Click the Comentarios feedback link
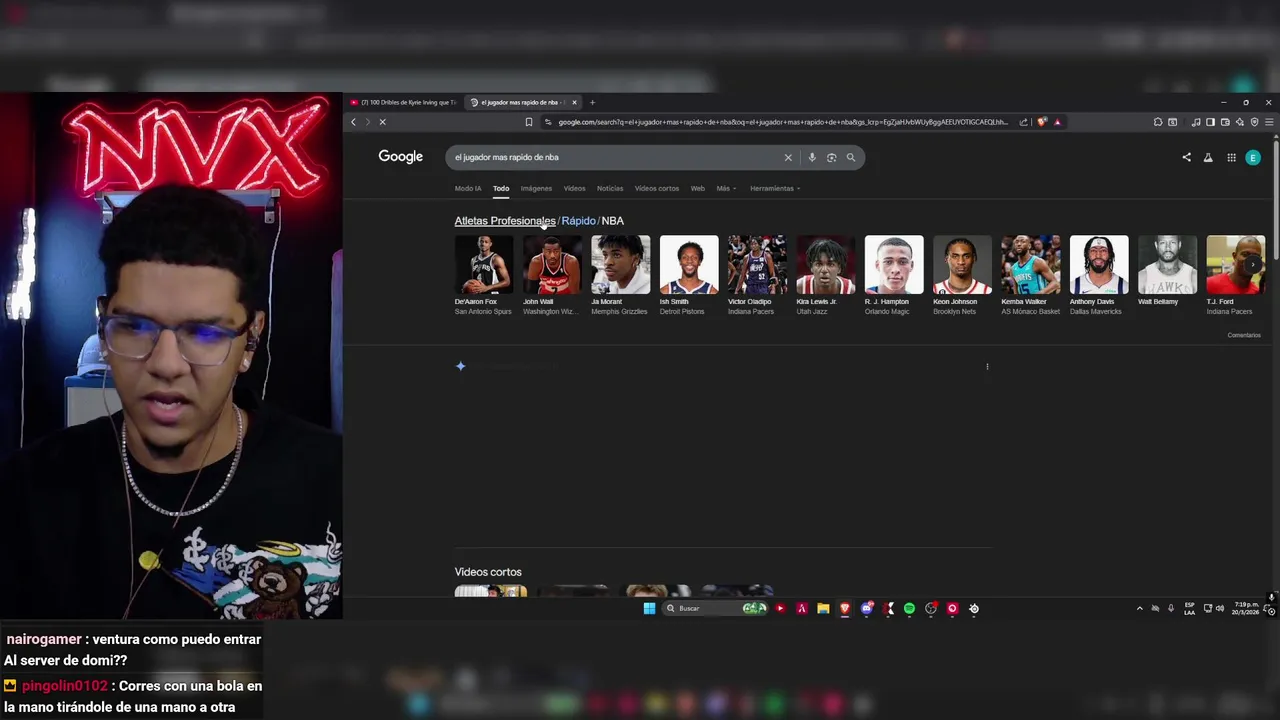The width and height of the screenshot is (1280, 720). pos(1244,335)
